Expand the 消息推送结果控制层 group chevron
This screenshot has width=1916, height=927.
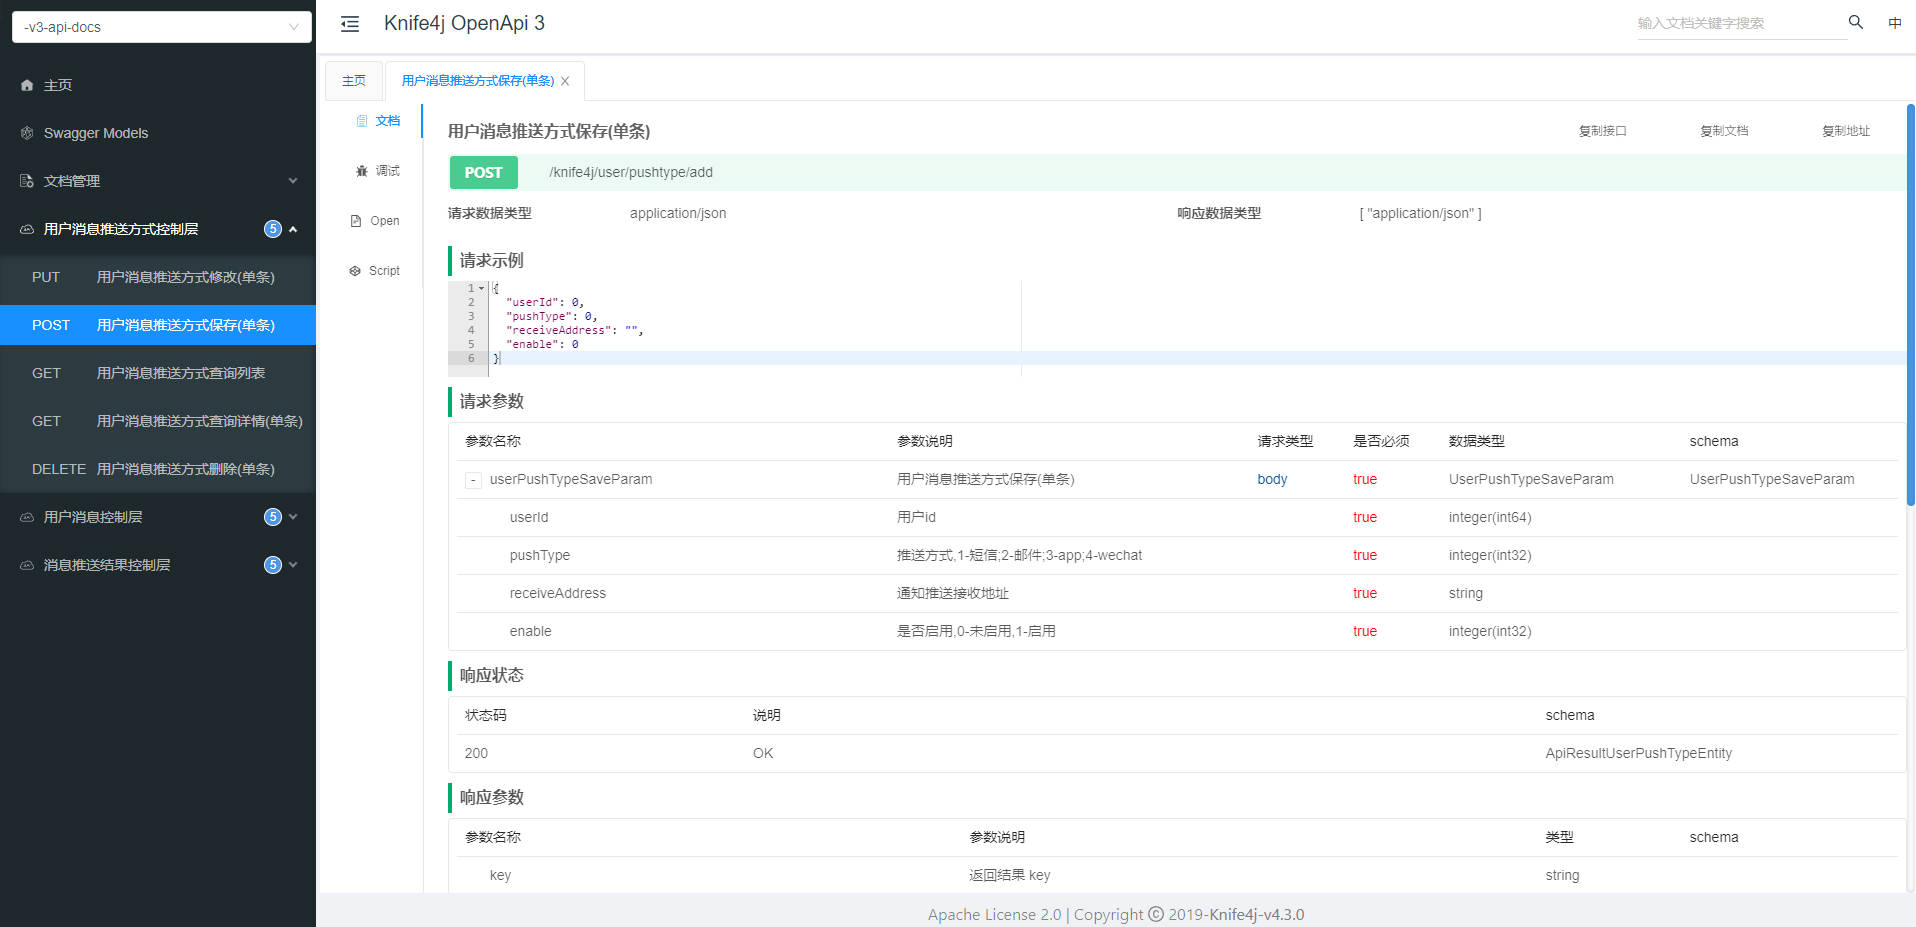point(293,565)
